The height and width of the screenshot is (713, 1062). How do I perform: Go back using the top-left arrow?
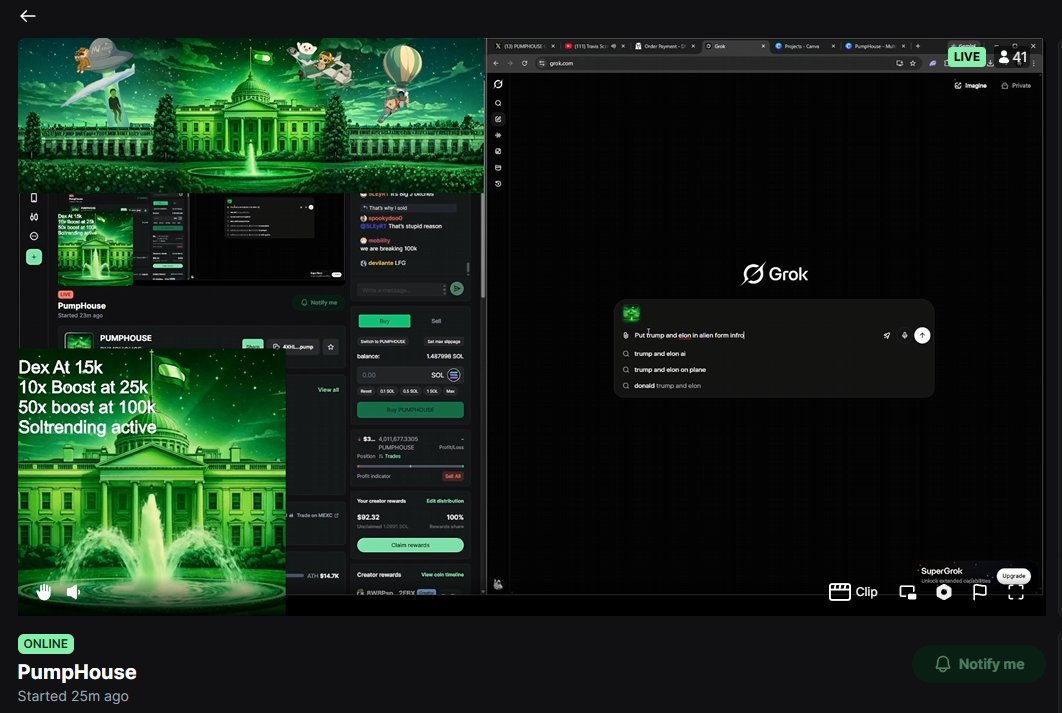[27, 16]
